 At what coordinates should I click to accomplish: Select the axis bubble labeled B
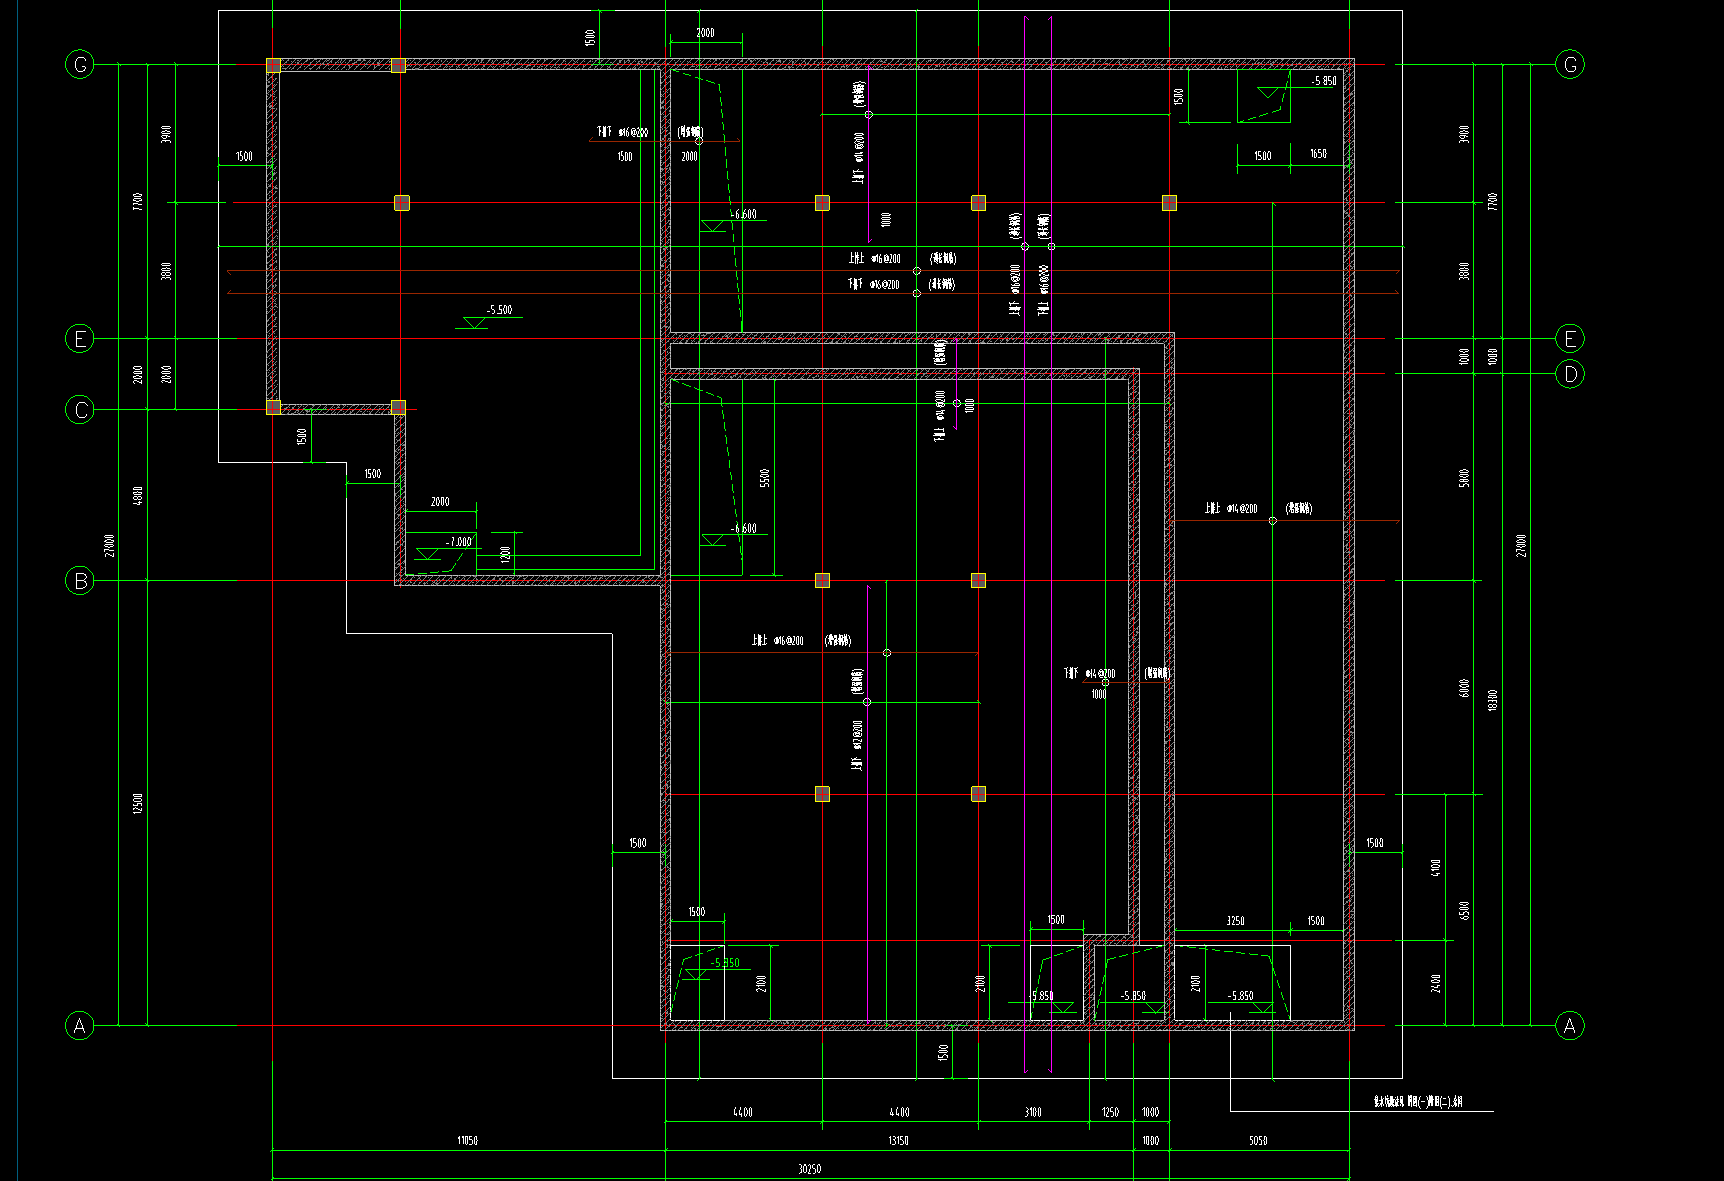coord(80,580)
